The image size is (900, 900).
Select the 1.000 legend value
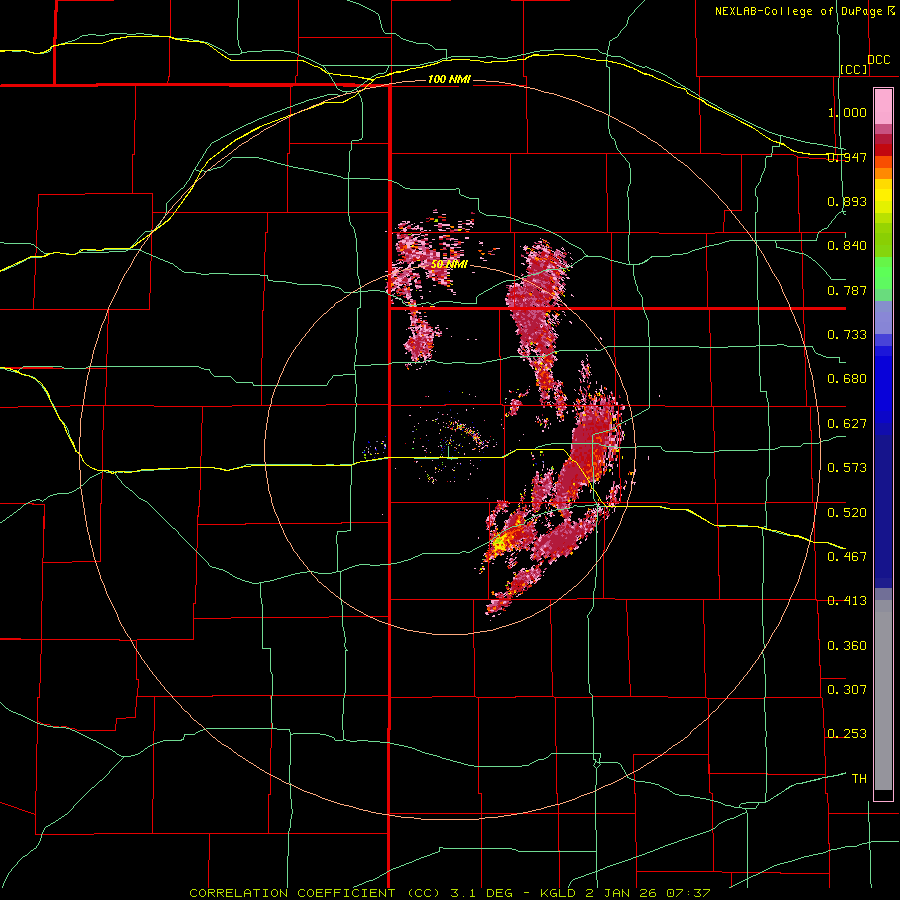[847, 112]
